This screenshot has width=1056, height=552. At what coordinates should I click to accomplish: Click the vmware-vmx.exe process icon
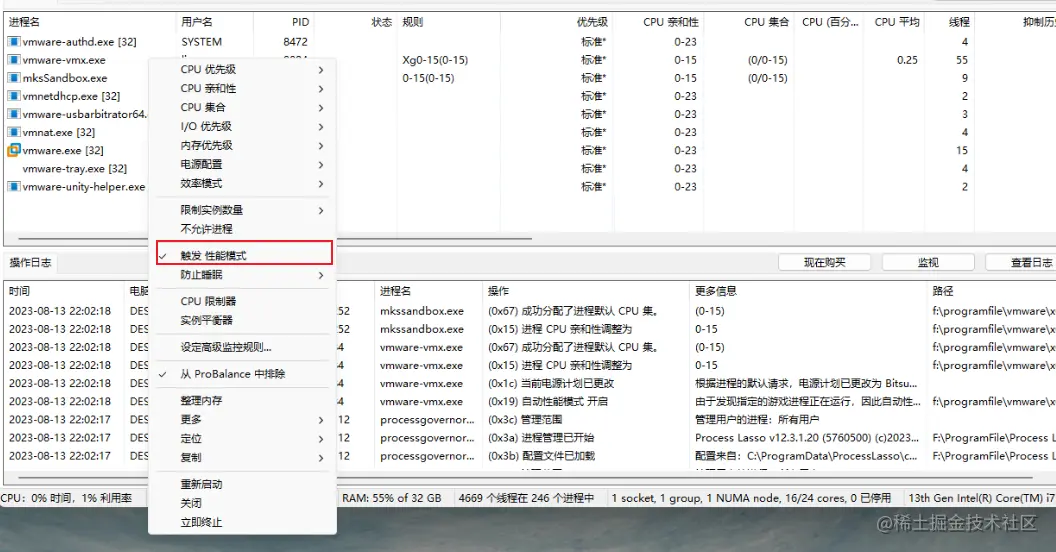[13, 60]
